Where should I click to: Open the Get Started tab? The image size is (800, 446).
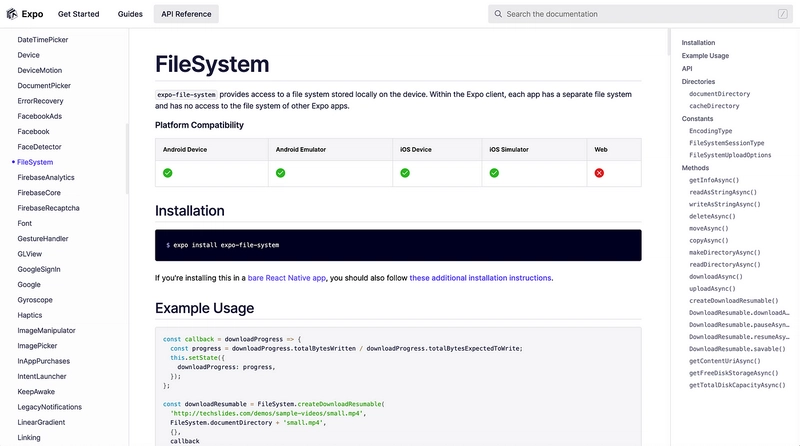coord(79,14)
